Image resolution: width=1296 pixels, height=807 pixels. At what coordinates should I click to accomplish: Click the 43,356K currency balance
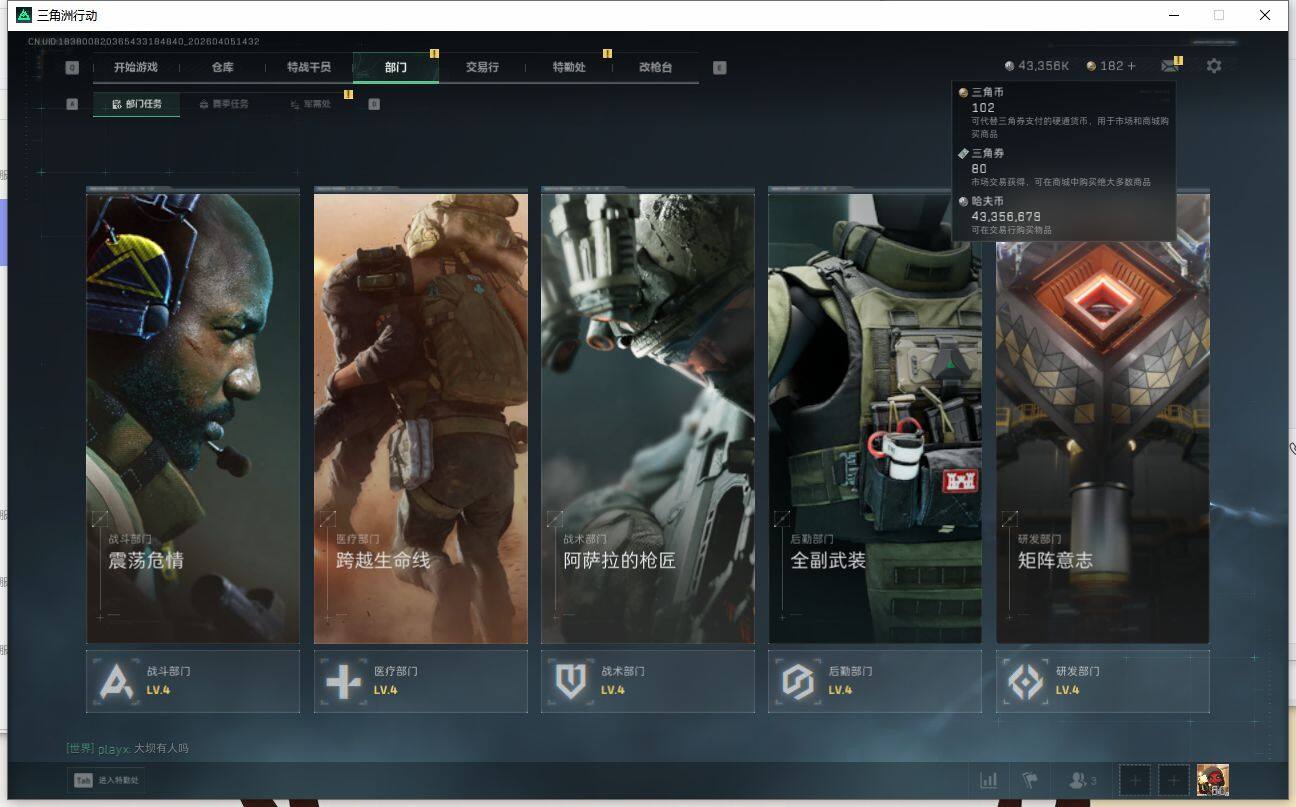[1044, 66]
